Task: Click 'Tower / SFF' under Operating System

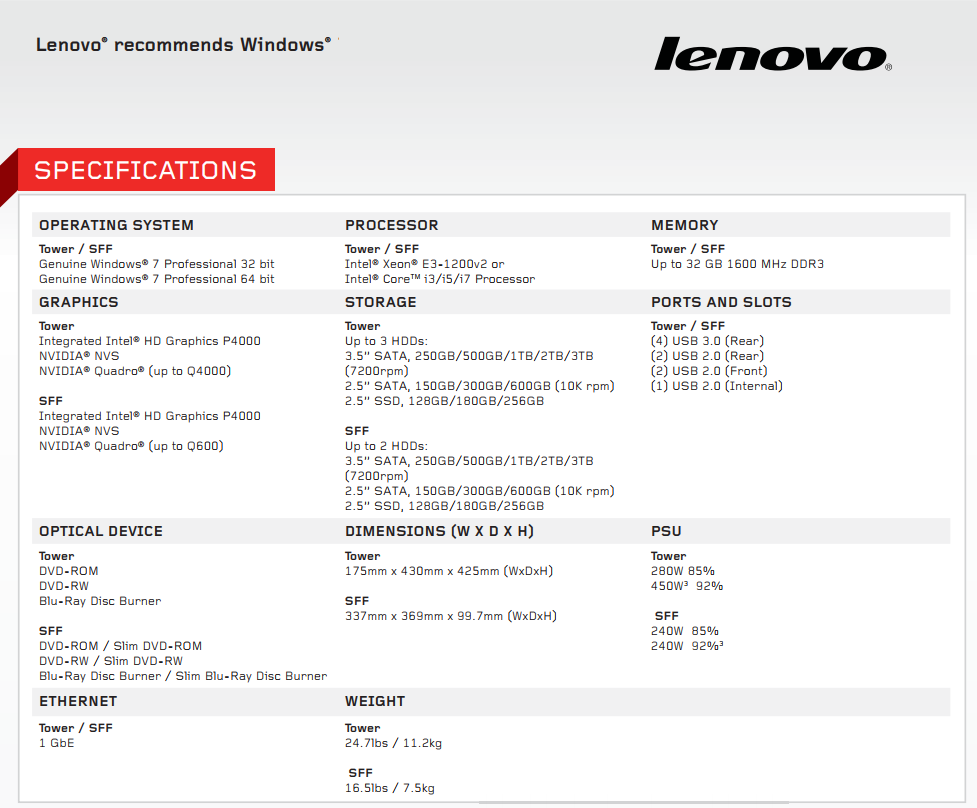Action: (x=75, y=249)
